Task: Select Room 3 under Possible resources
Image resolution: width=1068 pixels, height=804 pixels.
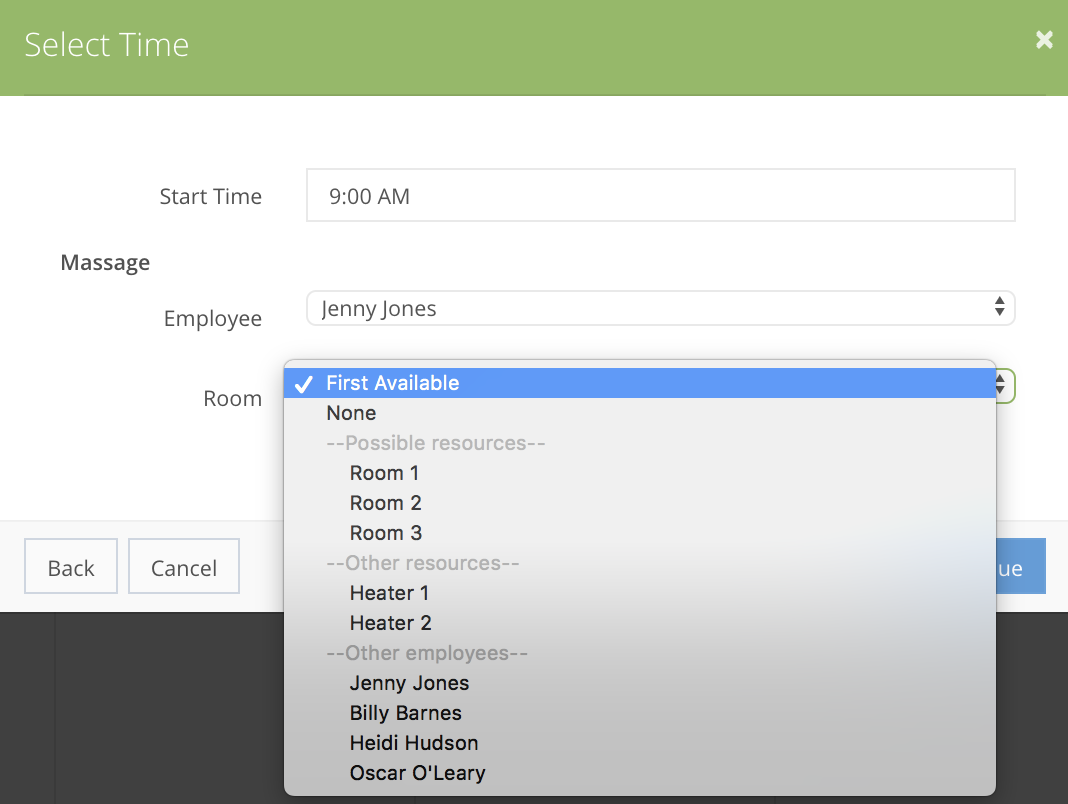Action: tap(384, 533)
